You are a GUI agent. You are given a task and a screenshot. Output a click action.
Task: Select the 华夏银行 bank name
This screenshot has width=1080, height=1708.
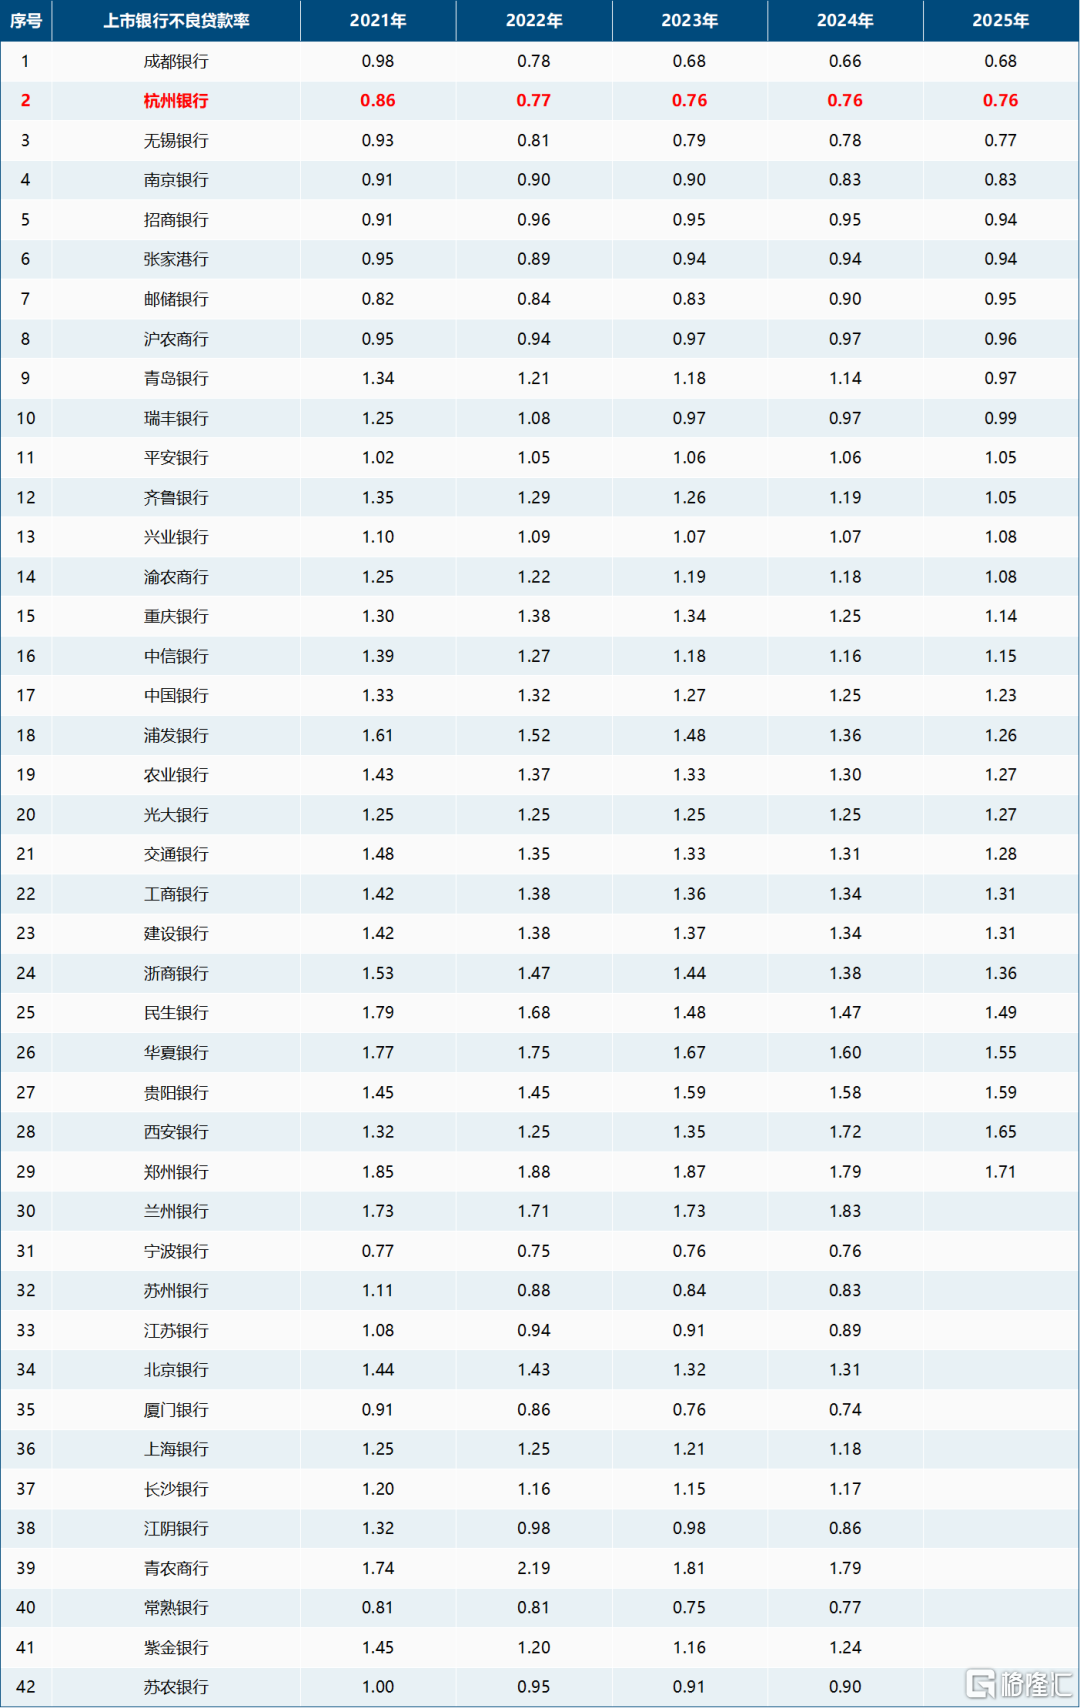click(176, 1053)
